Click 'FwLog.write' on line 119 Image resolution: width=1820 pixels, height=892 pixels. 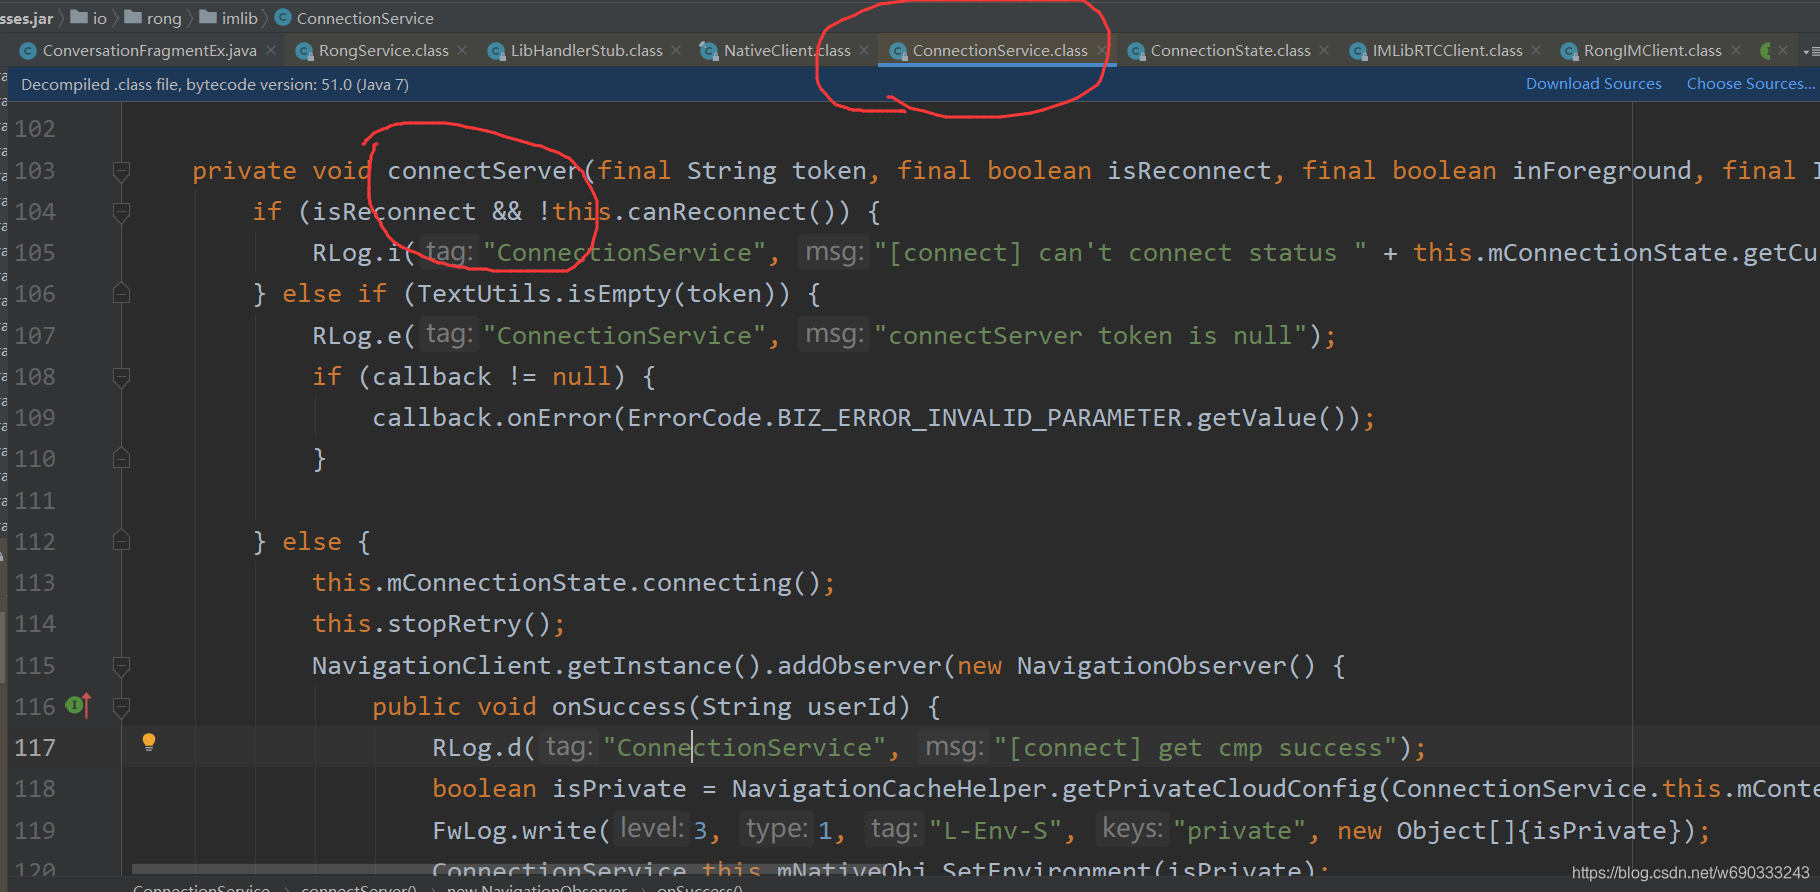(514, 831)
